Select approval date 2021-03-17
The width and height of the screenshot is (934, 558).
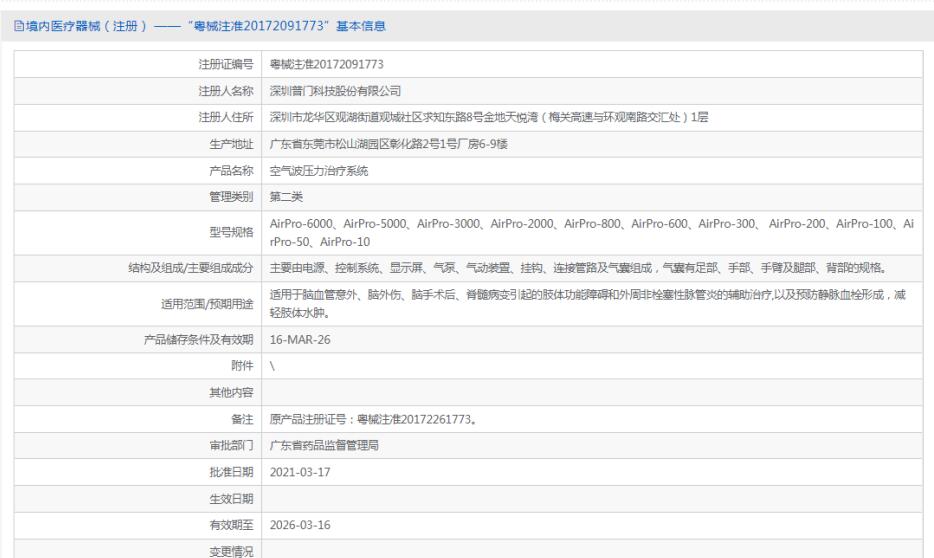click(300, 472)
